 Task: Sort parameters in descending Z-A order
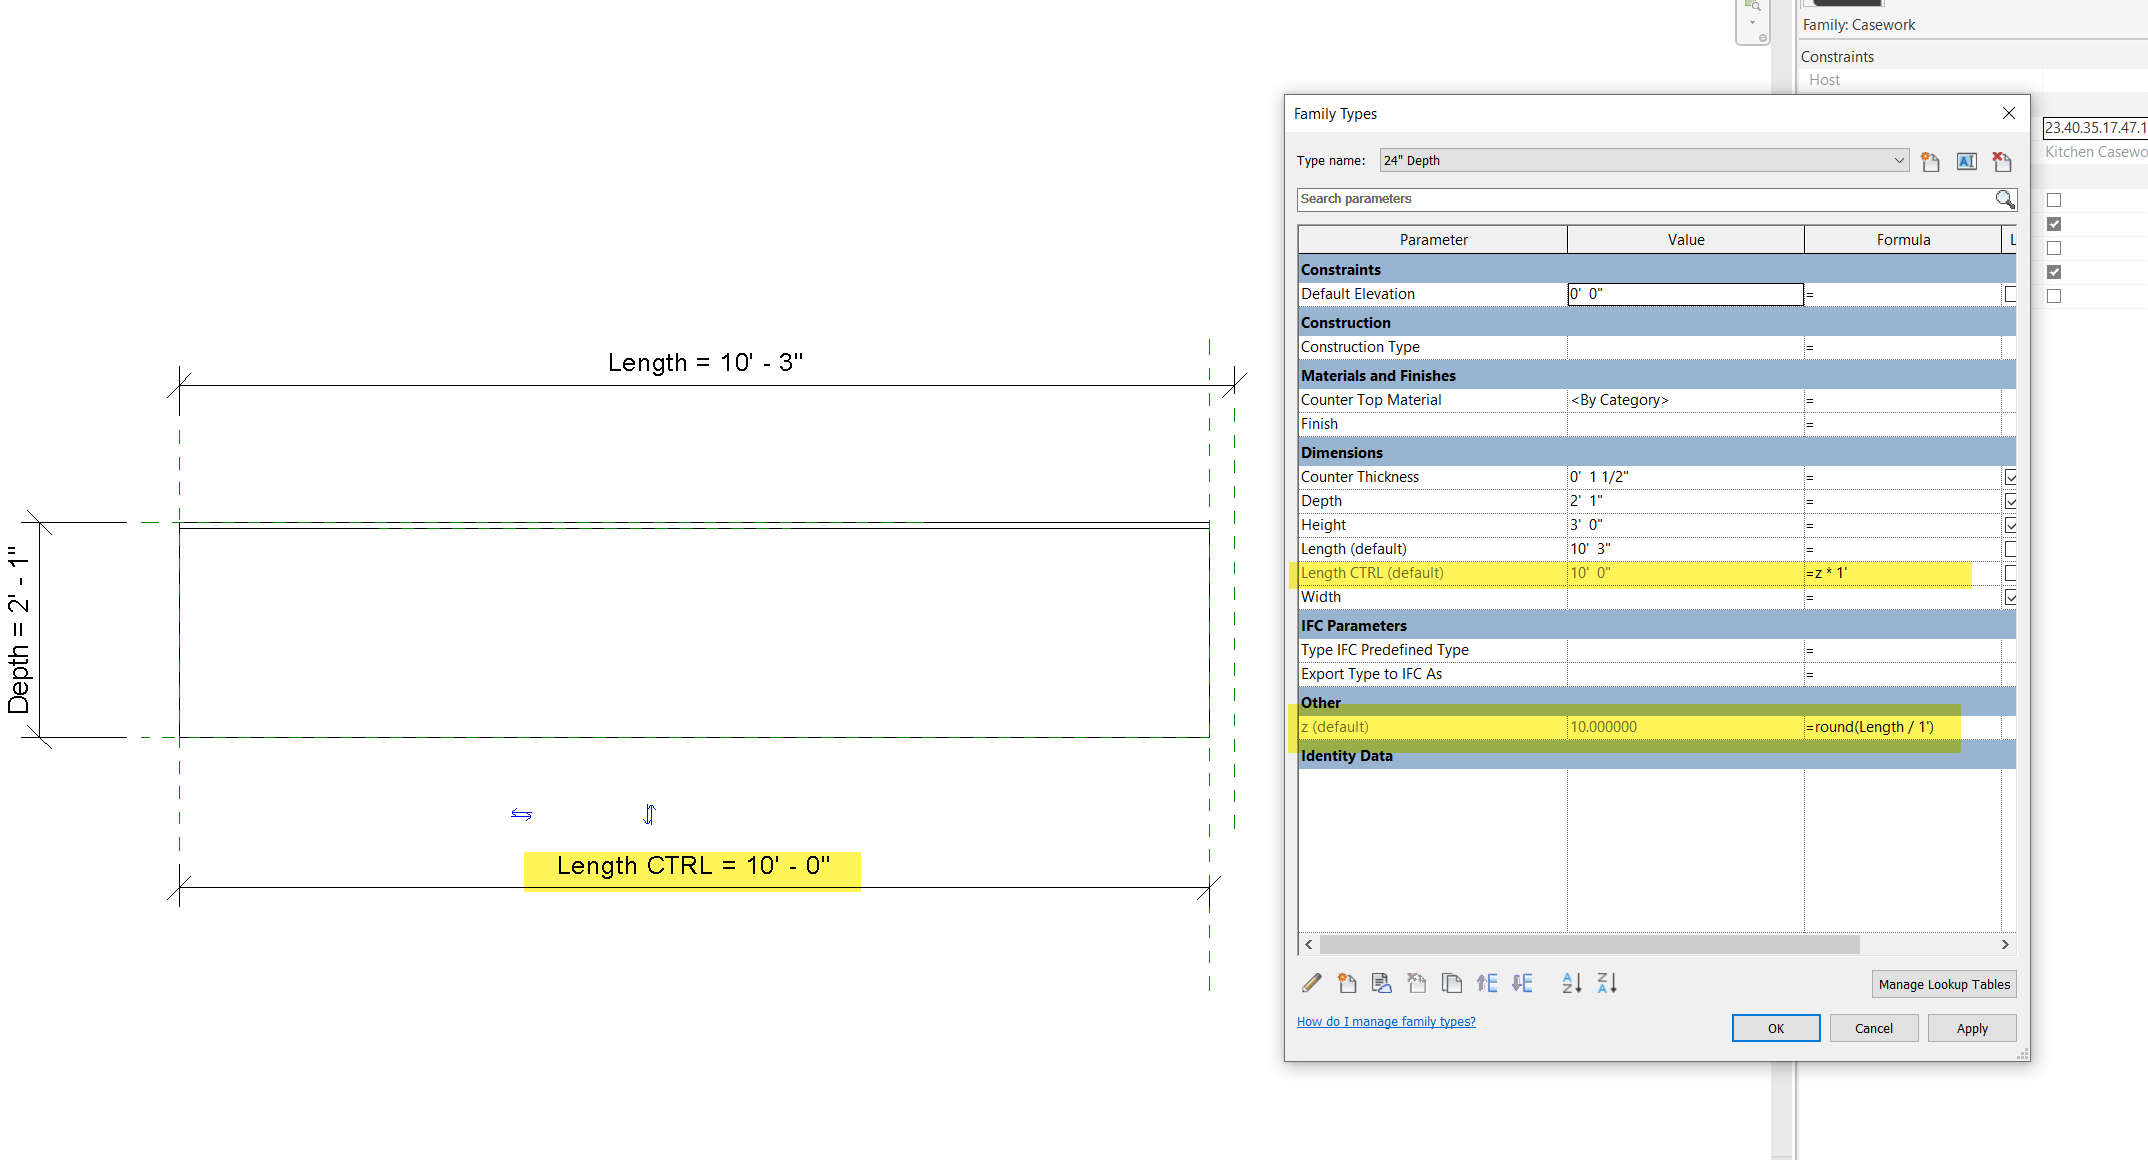click(x=1607, y=983)
